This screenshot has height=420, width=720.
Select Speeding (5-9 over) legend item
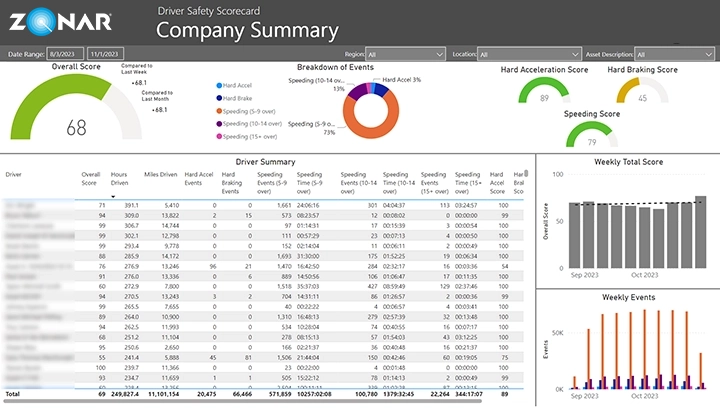click(x=250, y=111)
